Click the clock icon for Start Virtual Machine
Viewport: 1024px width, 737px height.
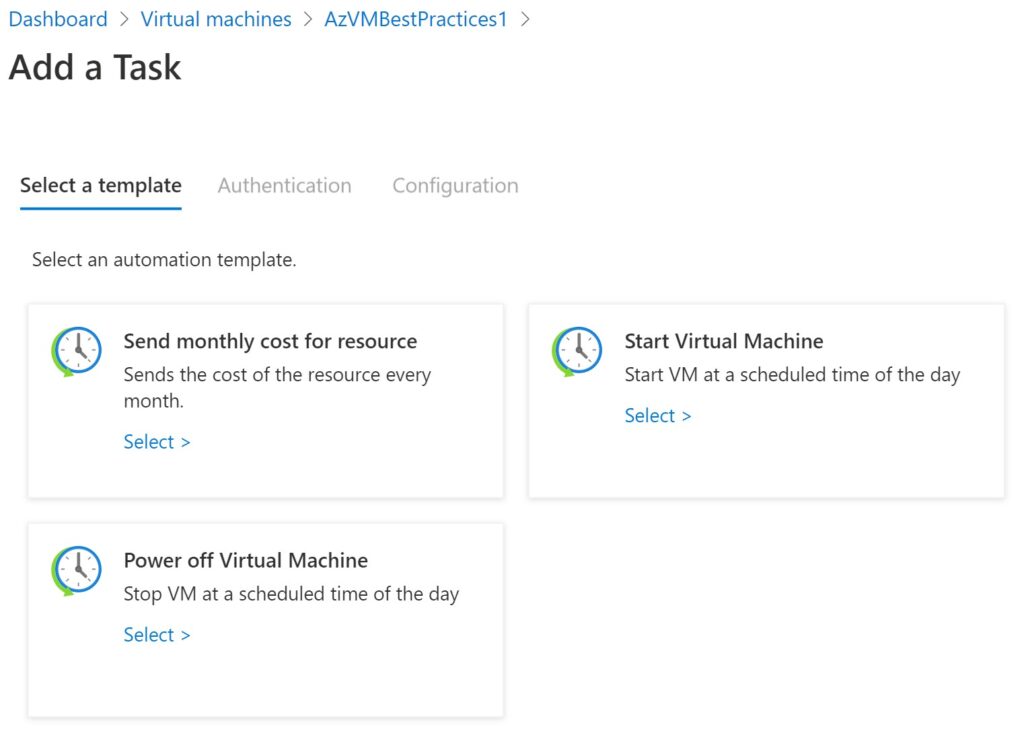(x=577, y=351)
